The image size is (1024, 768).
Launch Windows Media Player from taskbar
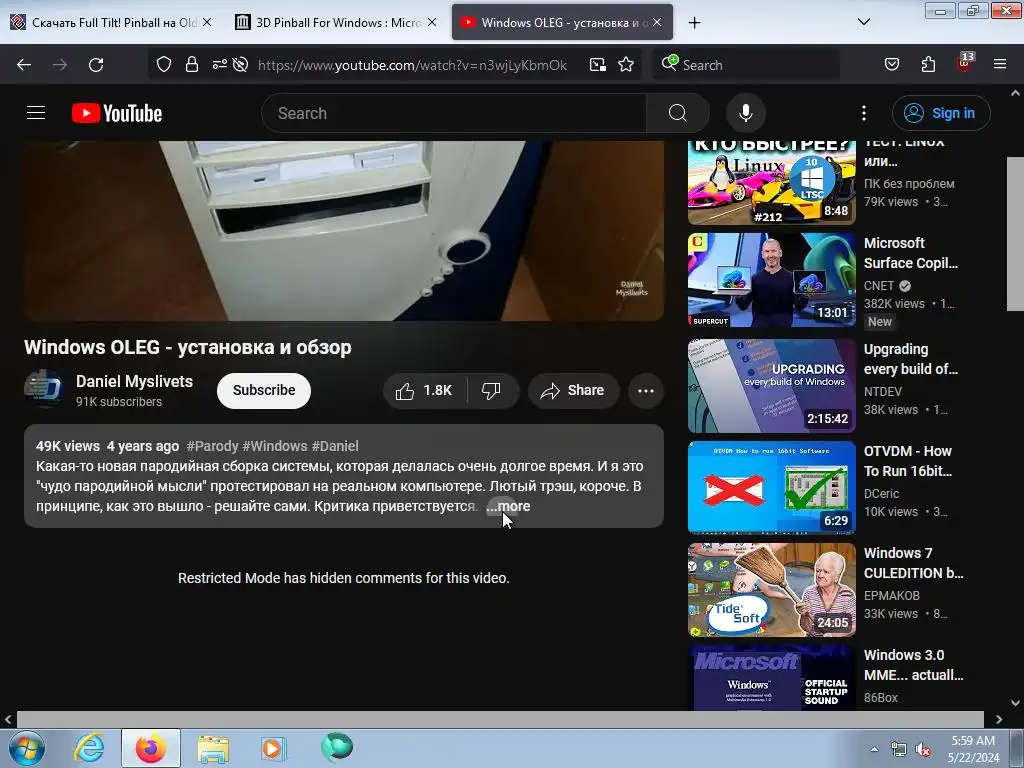(x=272, y=748)
